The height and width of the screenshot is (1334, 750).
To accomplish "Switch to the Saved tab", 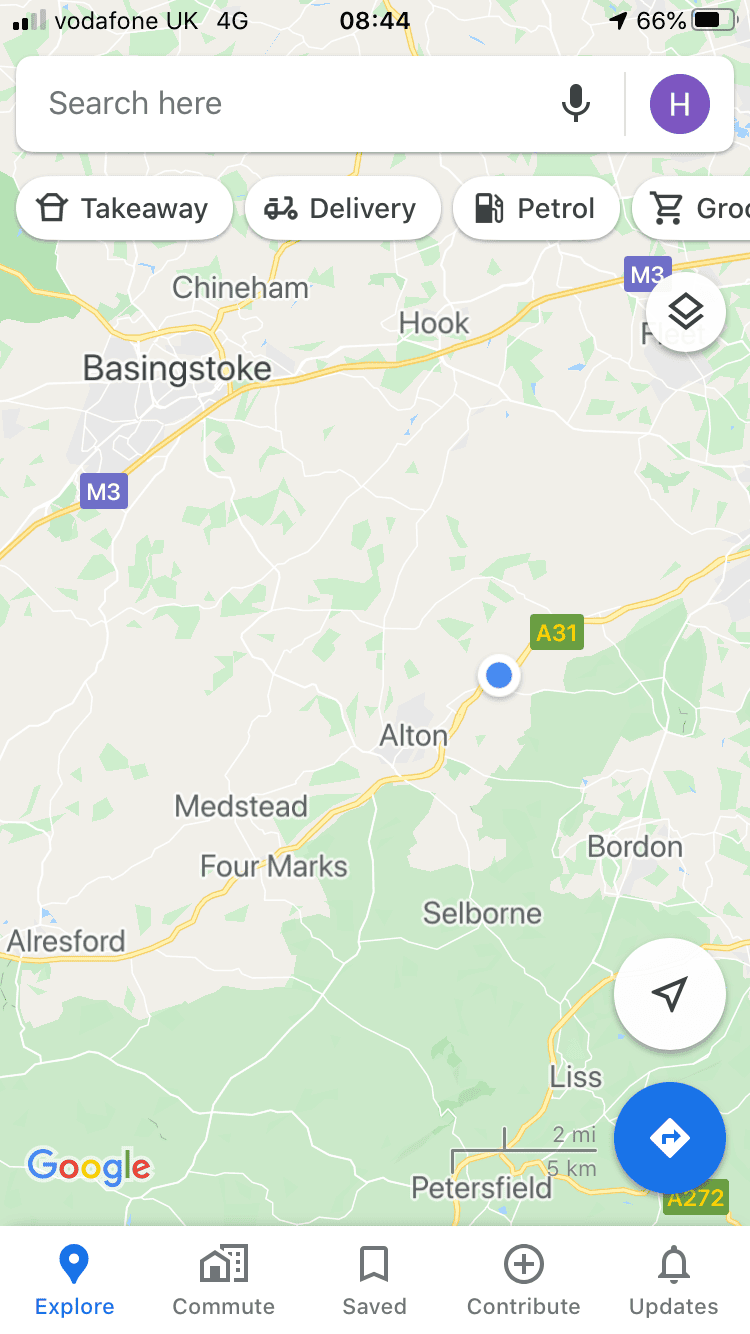I will (375, 1280).
